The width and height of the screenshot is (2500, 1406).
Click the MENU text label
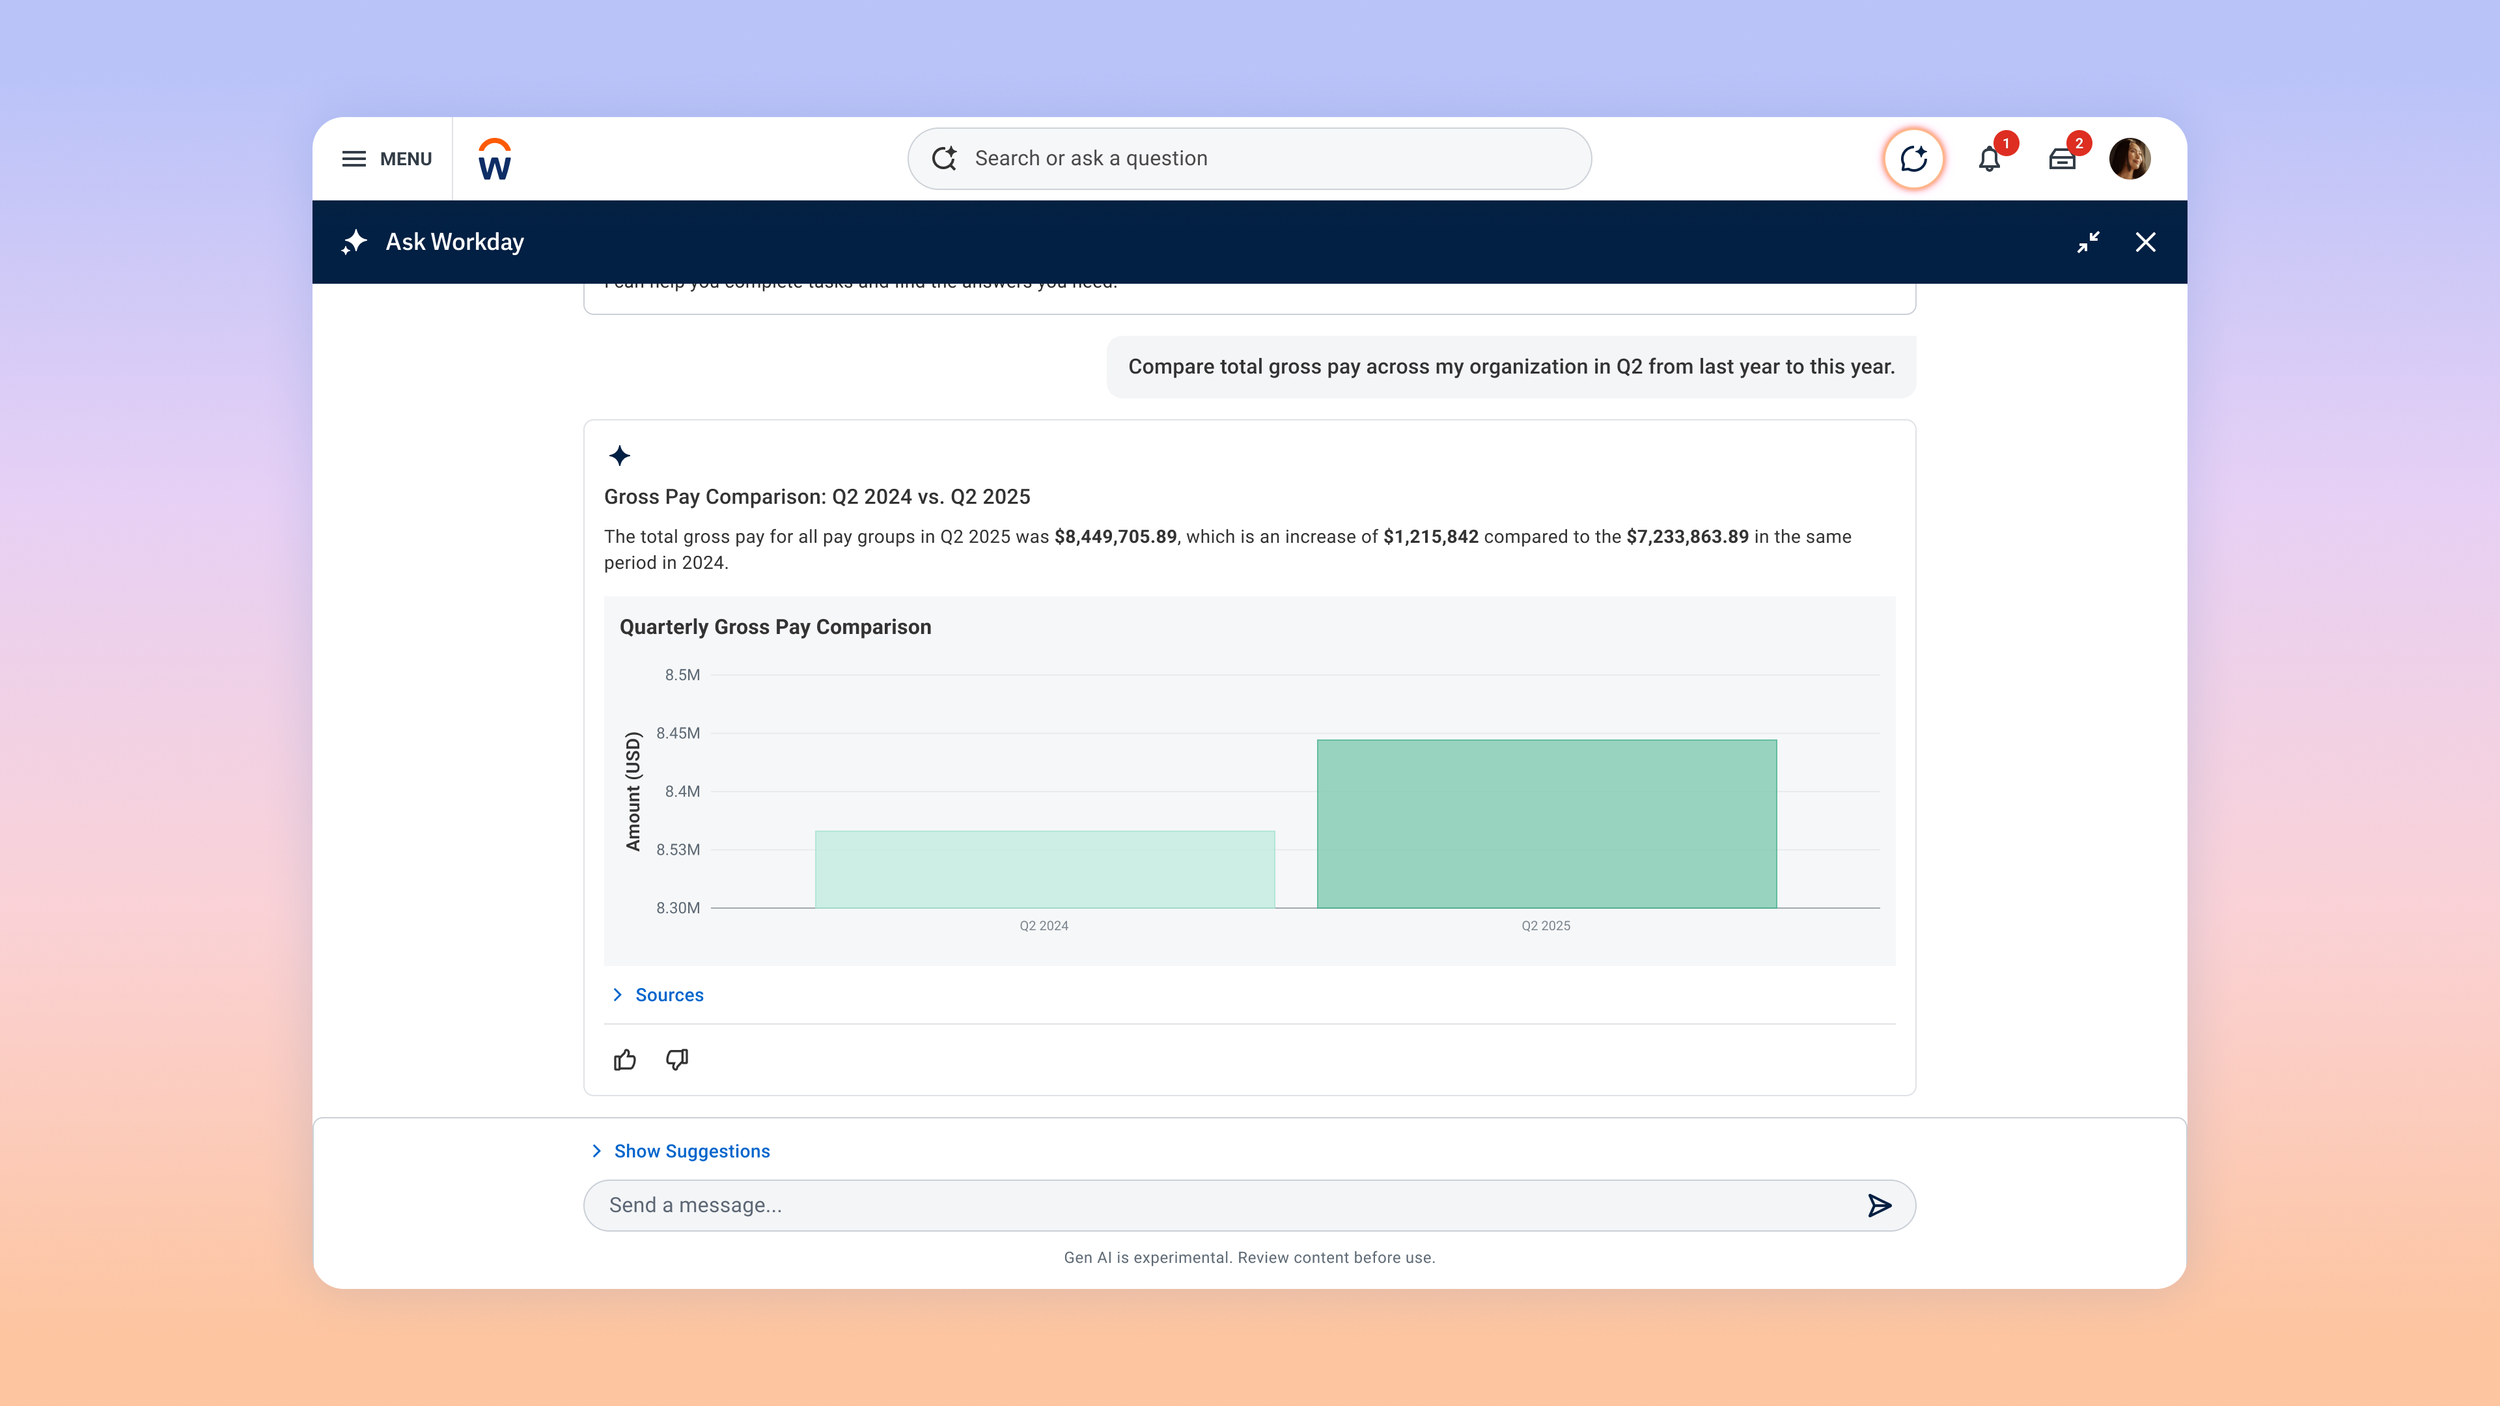point(406,159)
